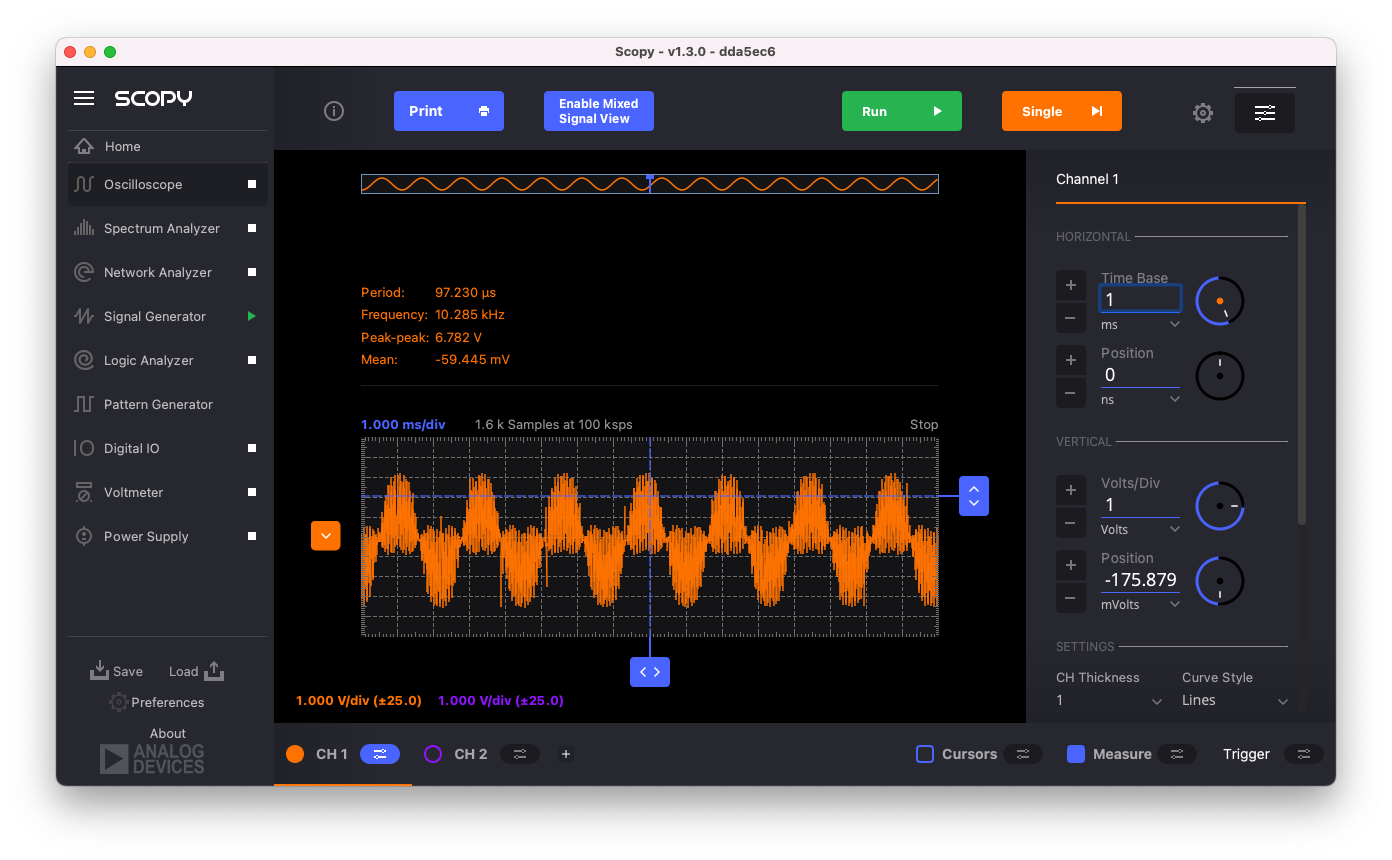Image resolution: width=1392 pixels, height=860 pixels.
Task: Add a channel with the plus icon
Action: click(x=566, y=754)
